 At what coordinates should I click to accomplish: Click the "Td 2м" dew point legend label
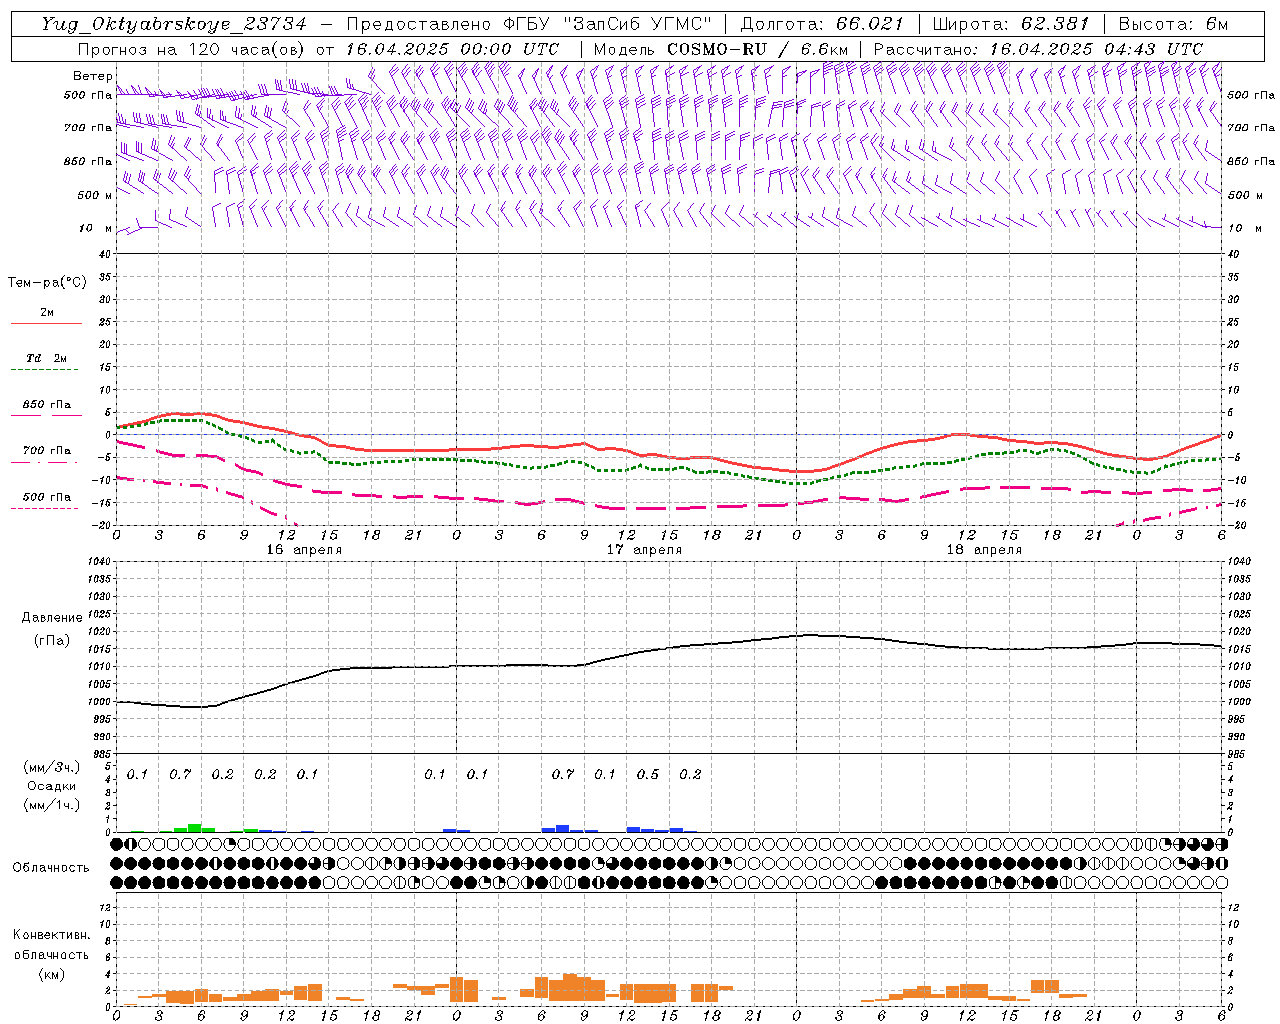click(46, 358)
